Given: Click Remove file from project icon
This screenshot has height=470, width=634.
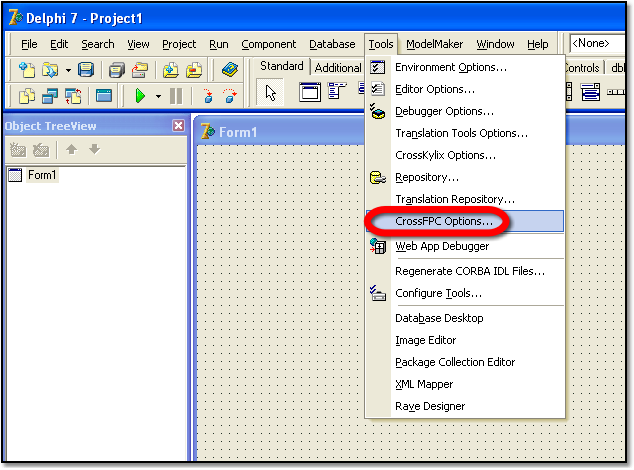Looking at the screenshot, I should [194, 70].
